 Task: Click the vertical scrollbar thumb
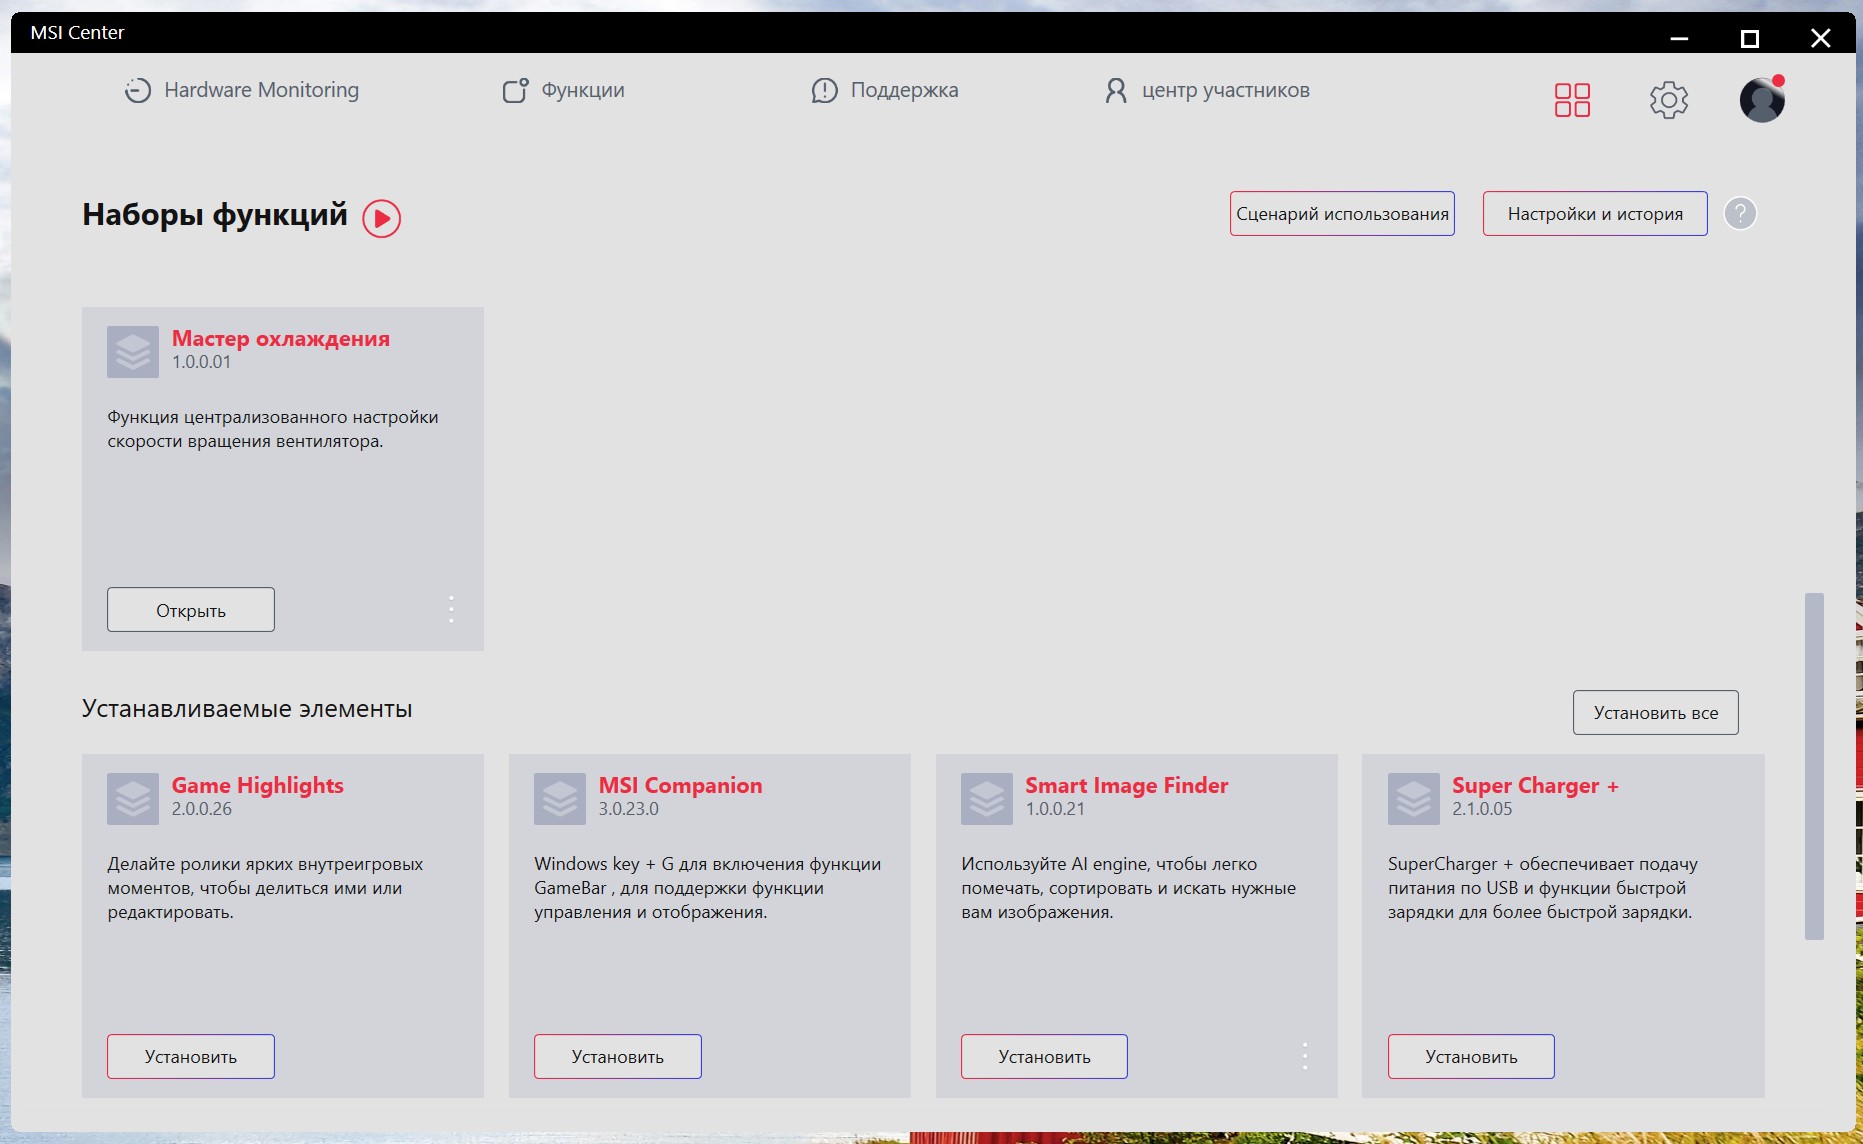click(1814, 766)
